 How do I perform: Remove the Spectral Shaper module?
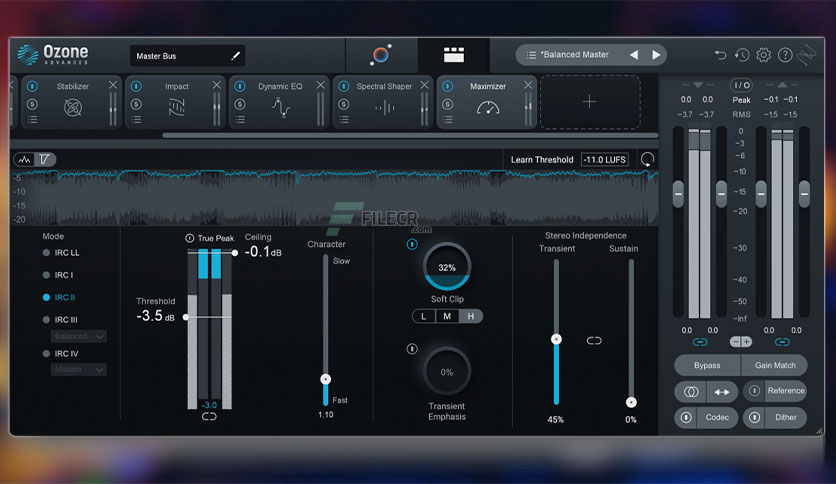click(x=424, y=85)
